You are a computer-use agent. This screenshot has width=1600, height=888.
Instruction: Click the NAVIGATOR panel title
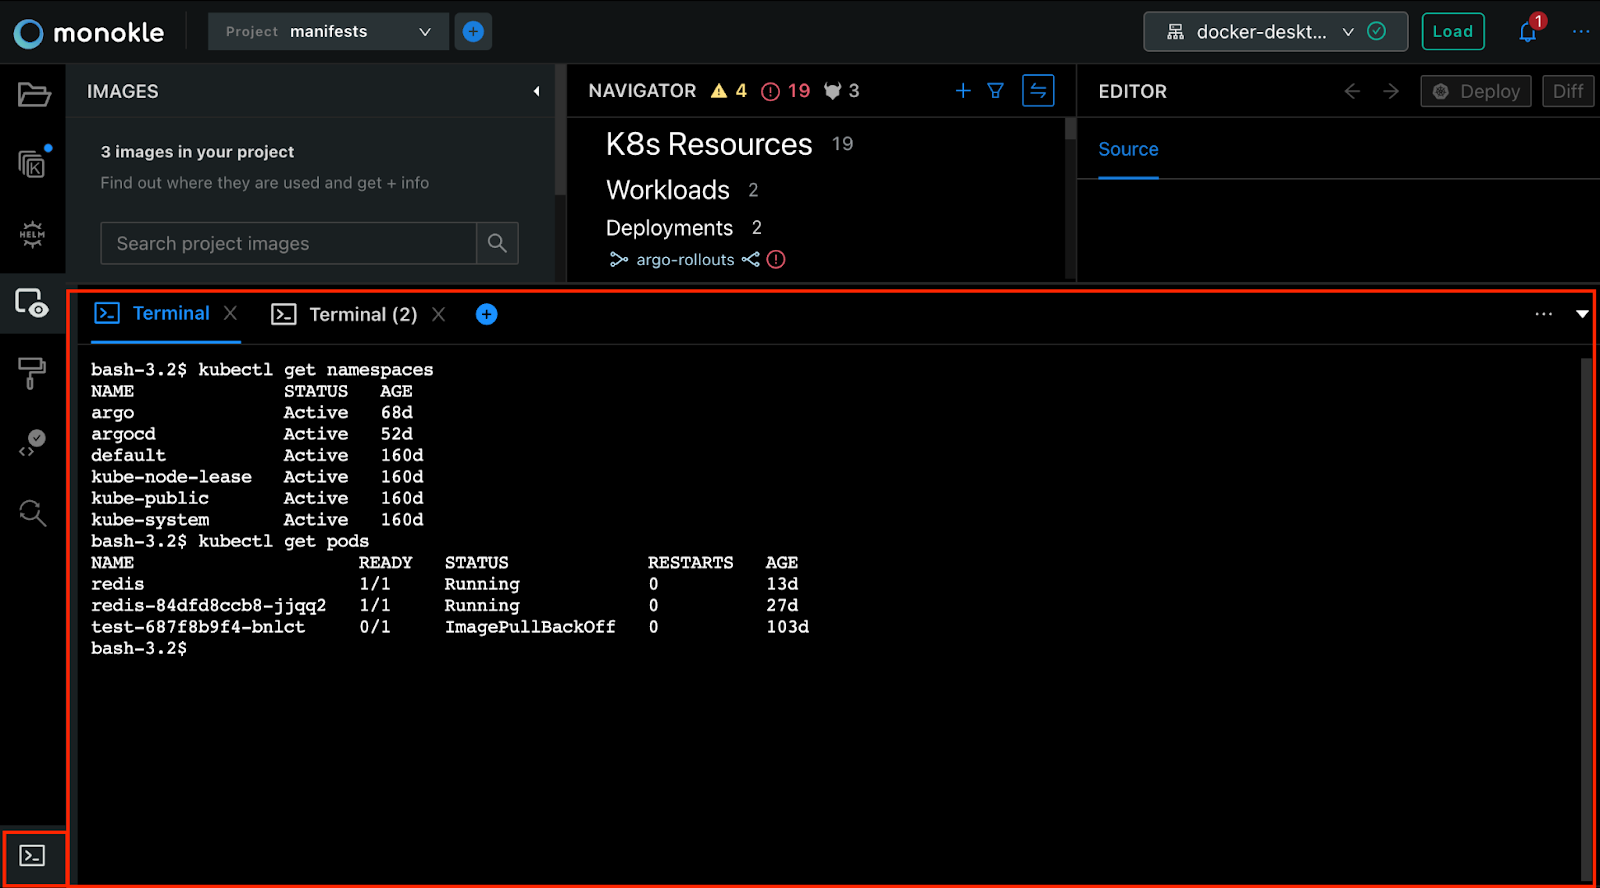coord(642,91)
